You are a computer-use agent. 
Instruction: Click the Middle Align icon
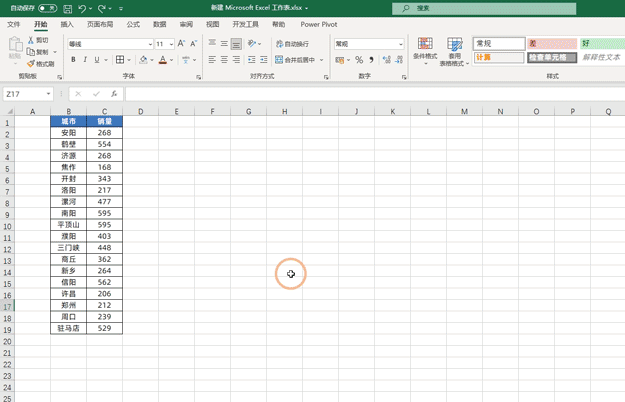tap(224, 43)
